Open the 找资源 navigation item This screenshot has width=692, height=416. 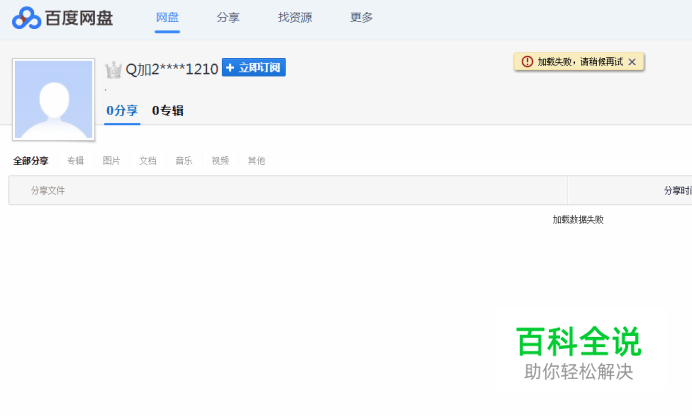[x=295, y=18]
